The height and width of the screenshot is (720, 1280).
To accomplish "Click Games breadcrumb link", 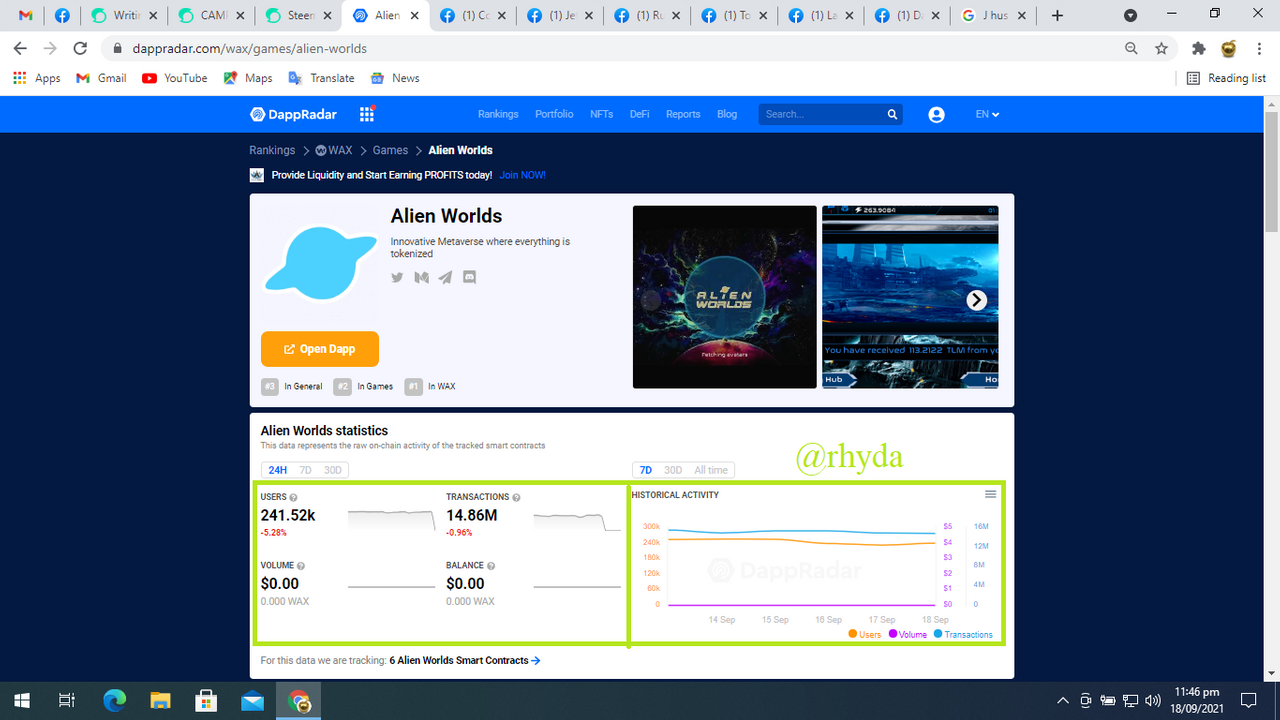I will click(x=390, y=150).
